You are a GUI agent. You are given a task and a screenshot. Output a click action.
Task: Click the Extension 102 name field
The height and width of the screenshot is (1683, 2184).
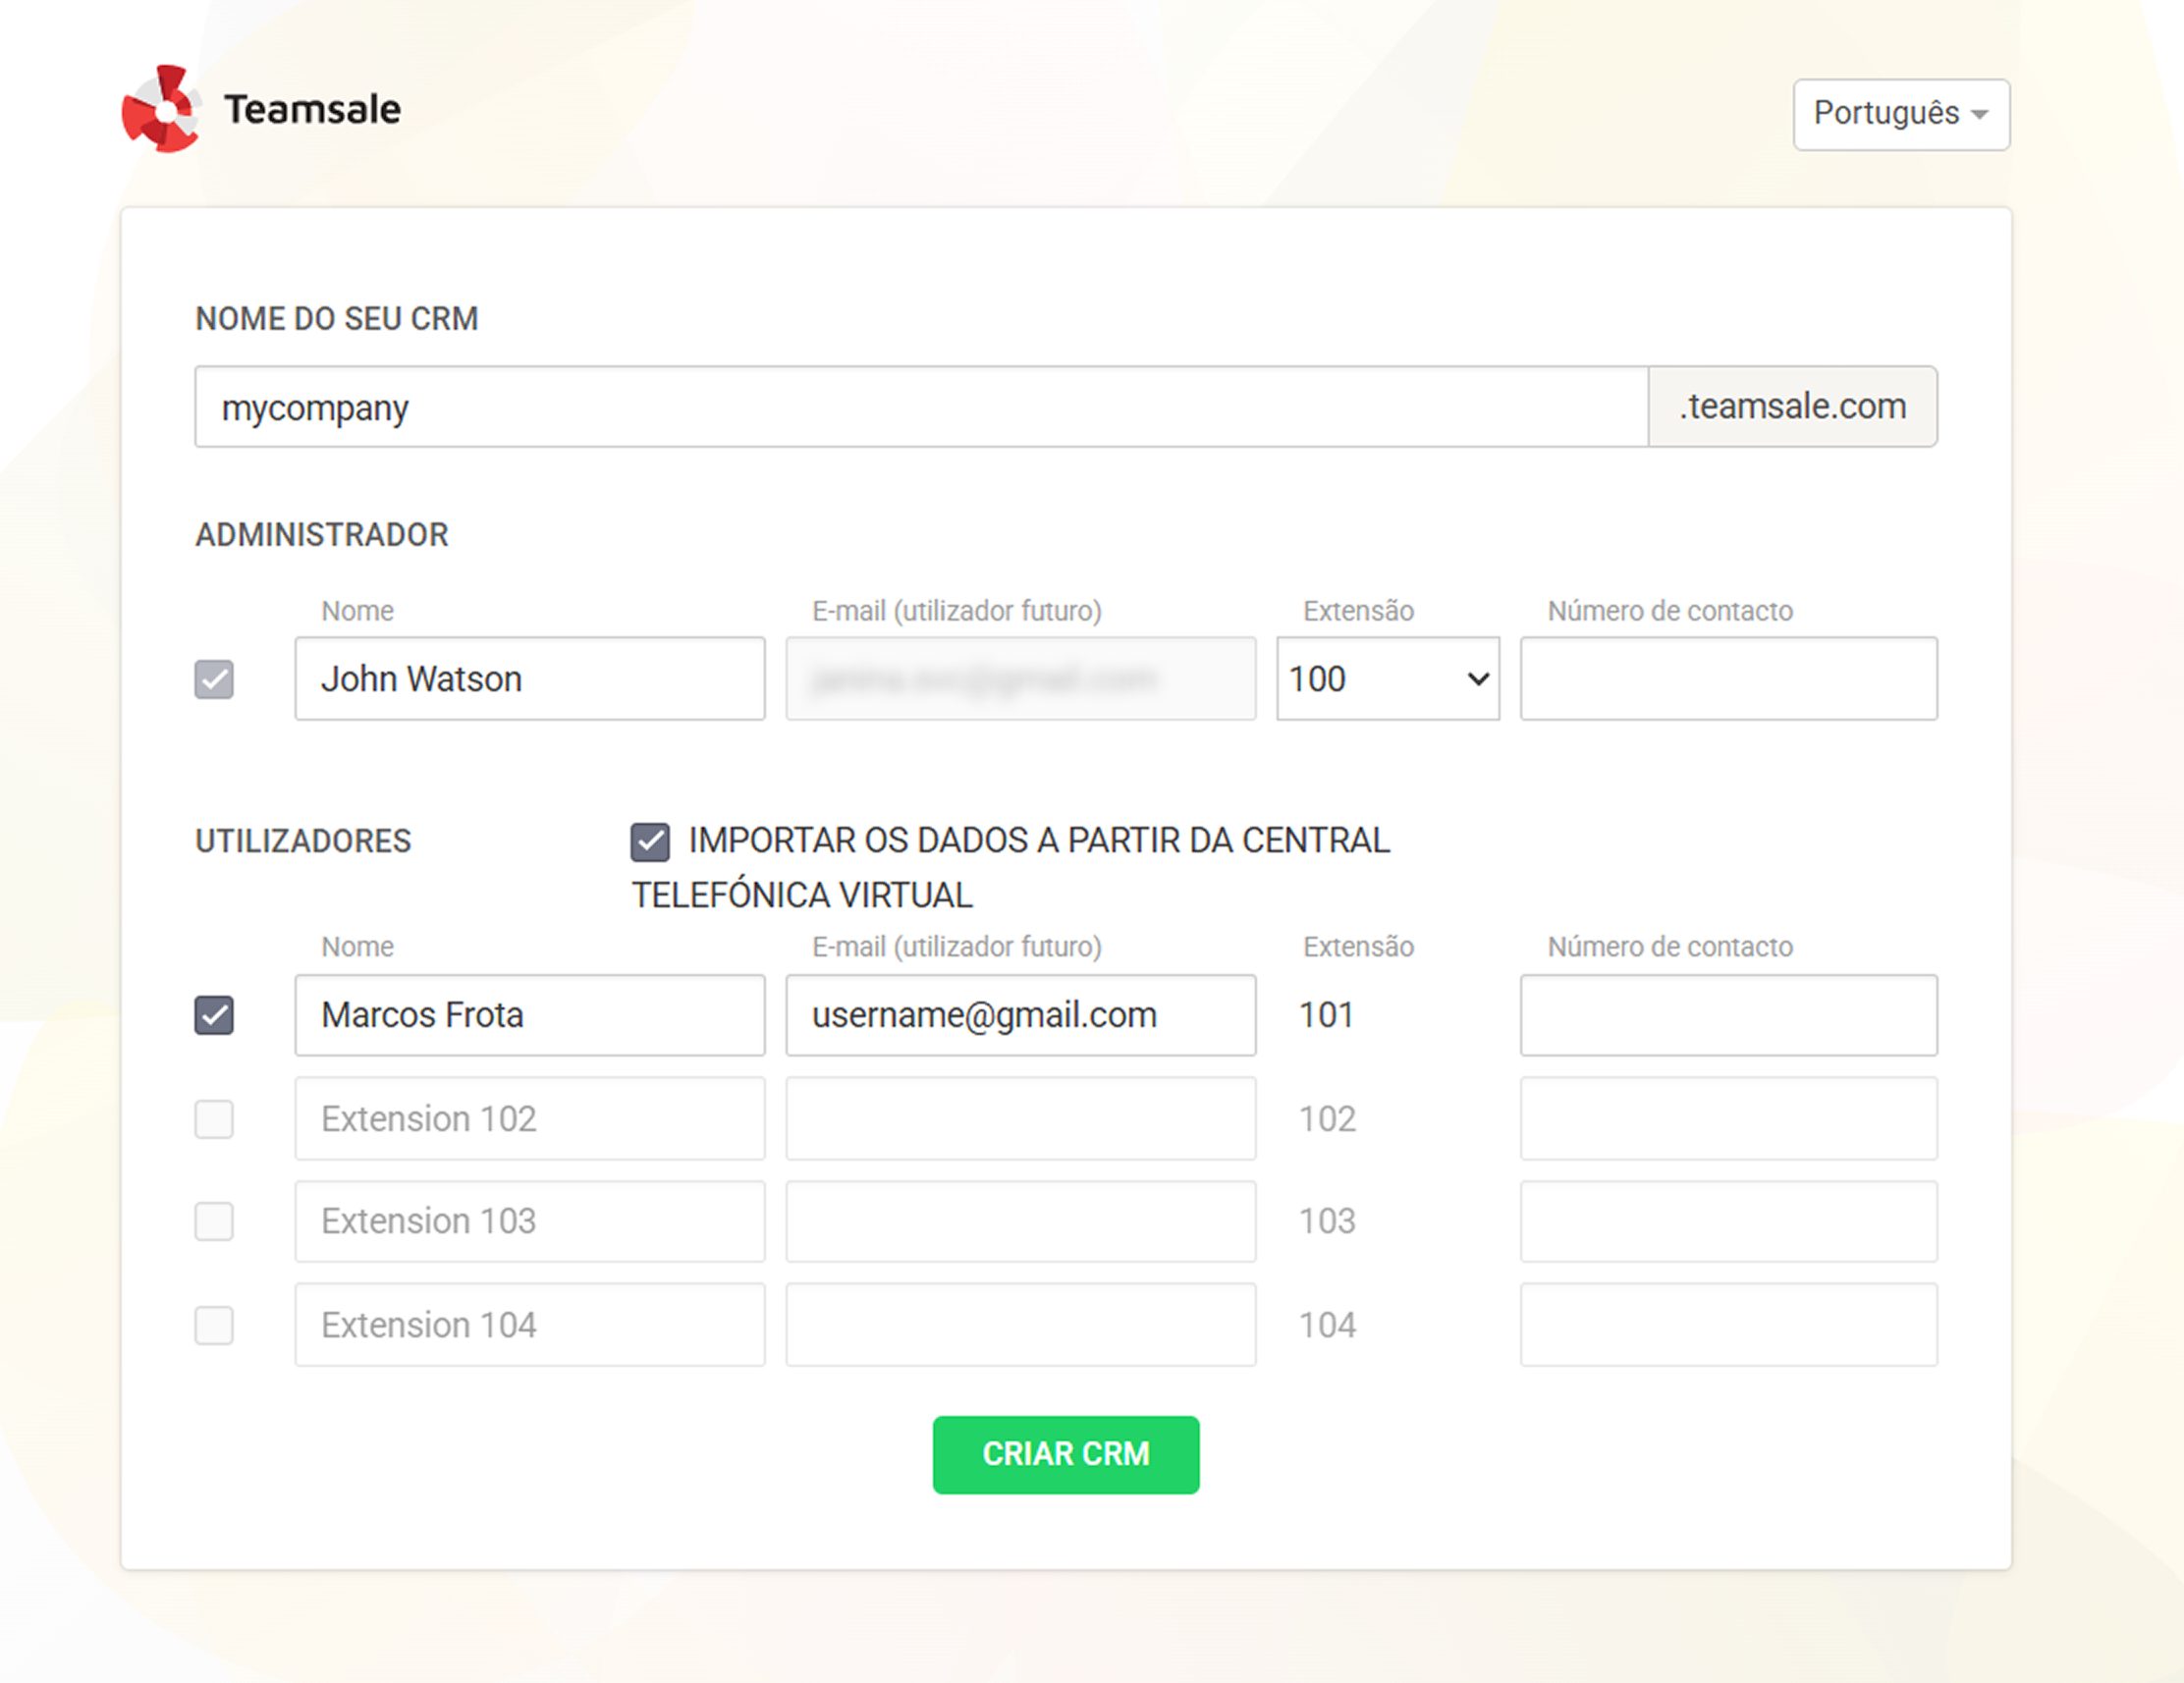click(x=529, y=1119)
